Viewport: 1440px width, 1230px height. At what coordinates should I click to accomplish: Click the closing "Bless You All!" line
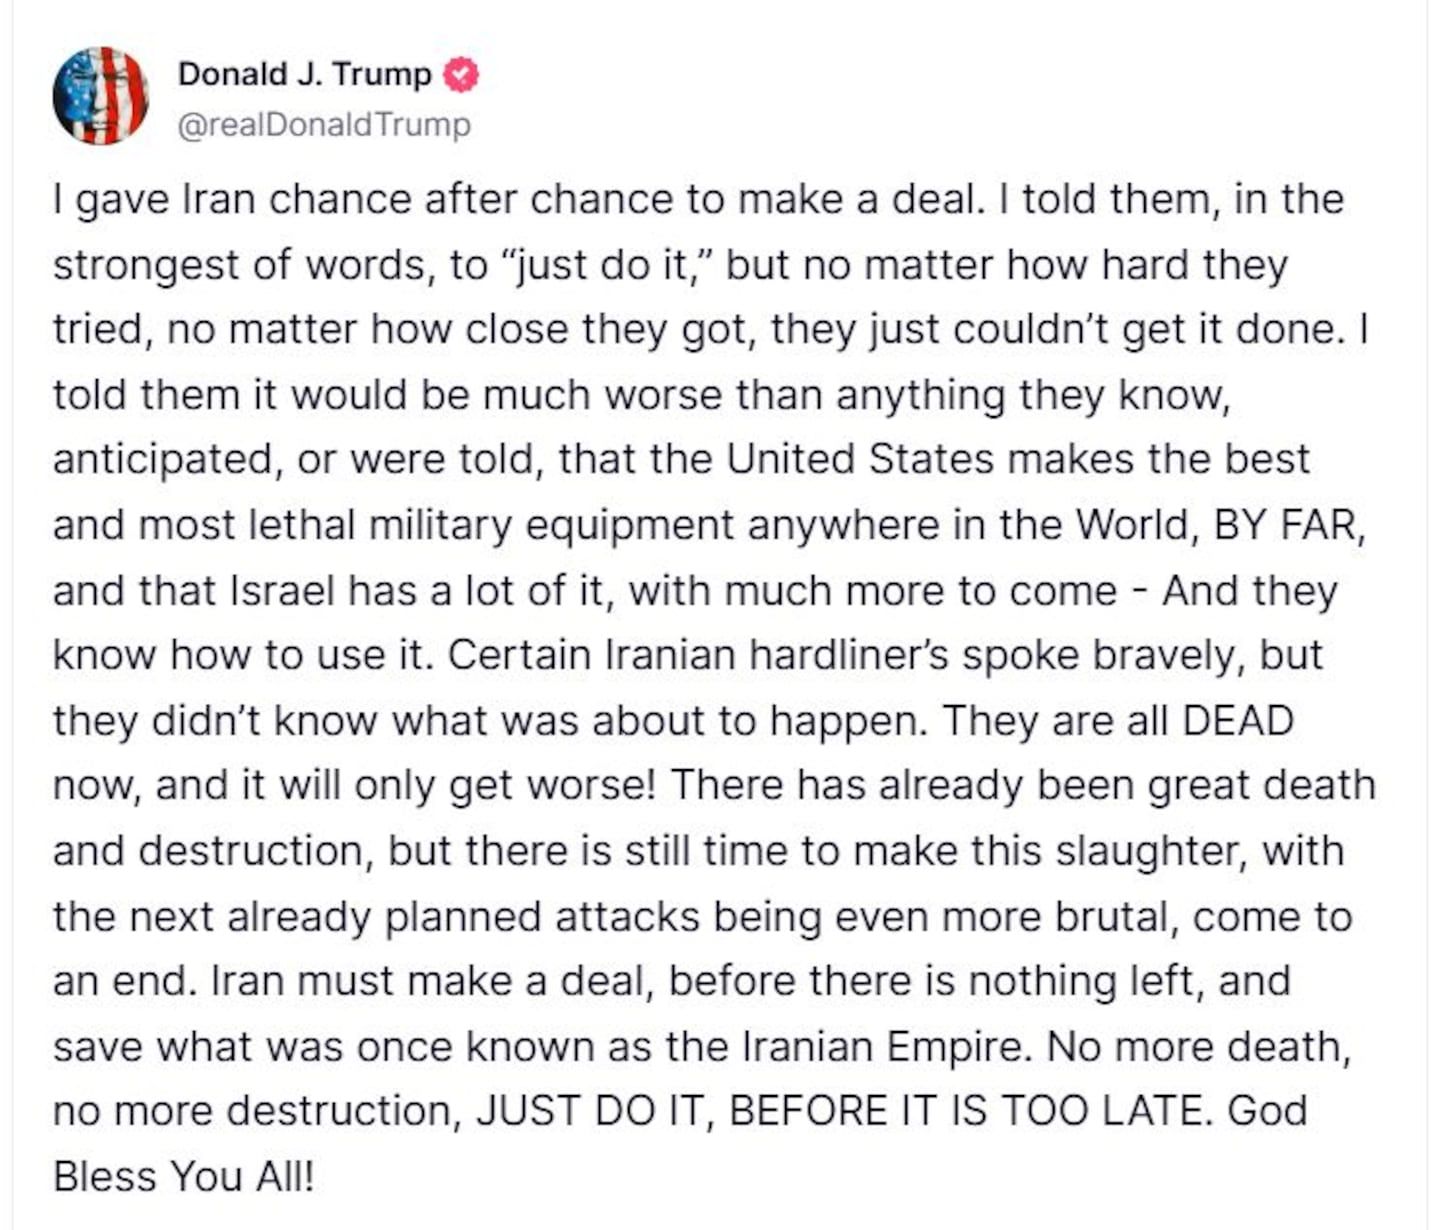click(x=183, y=1177)
